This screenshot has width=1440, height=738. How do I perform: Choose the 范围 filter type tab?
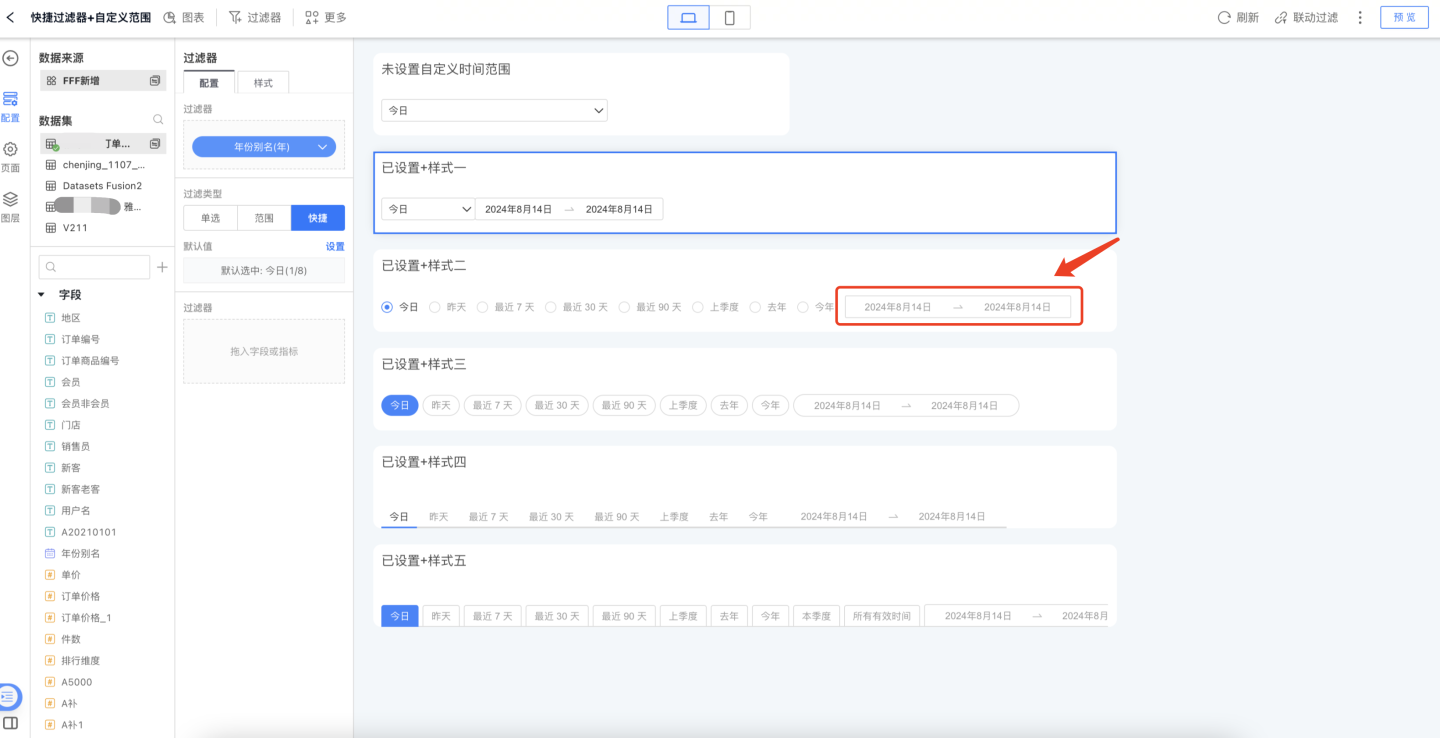coord(264,218)
